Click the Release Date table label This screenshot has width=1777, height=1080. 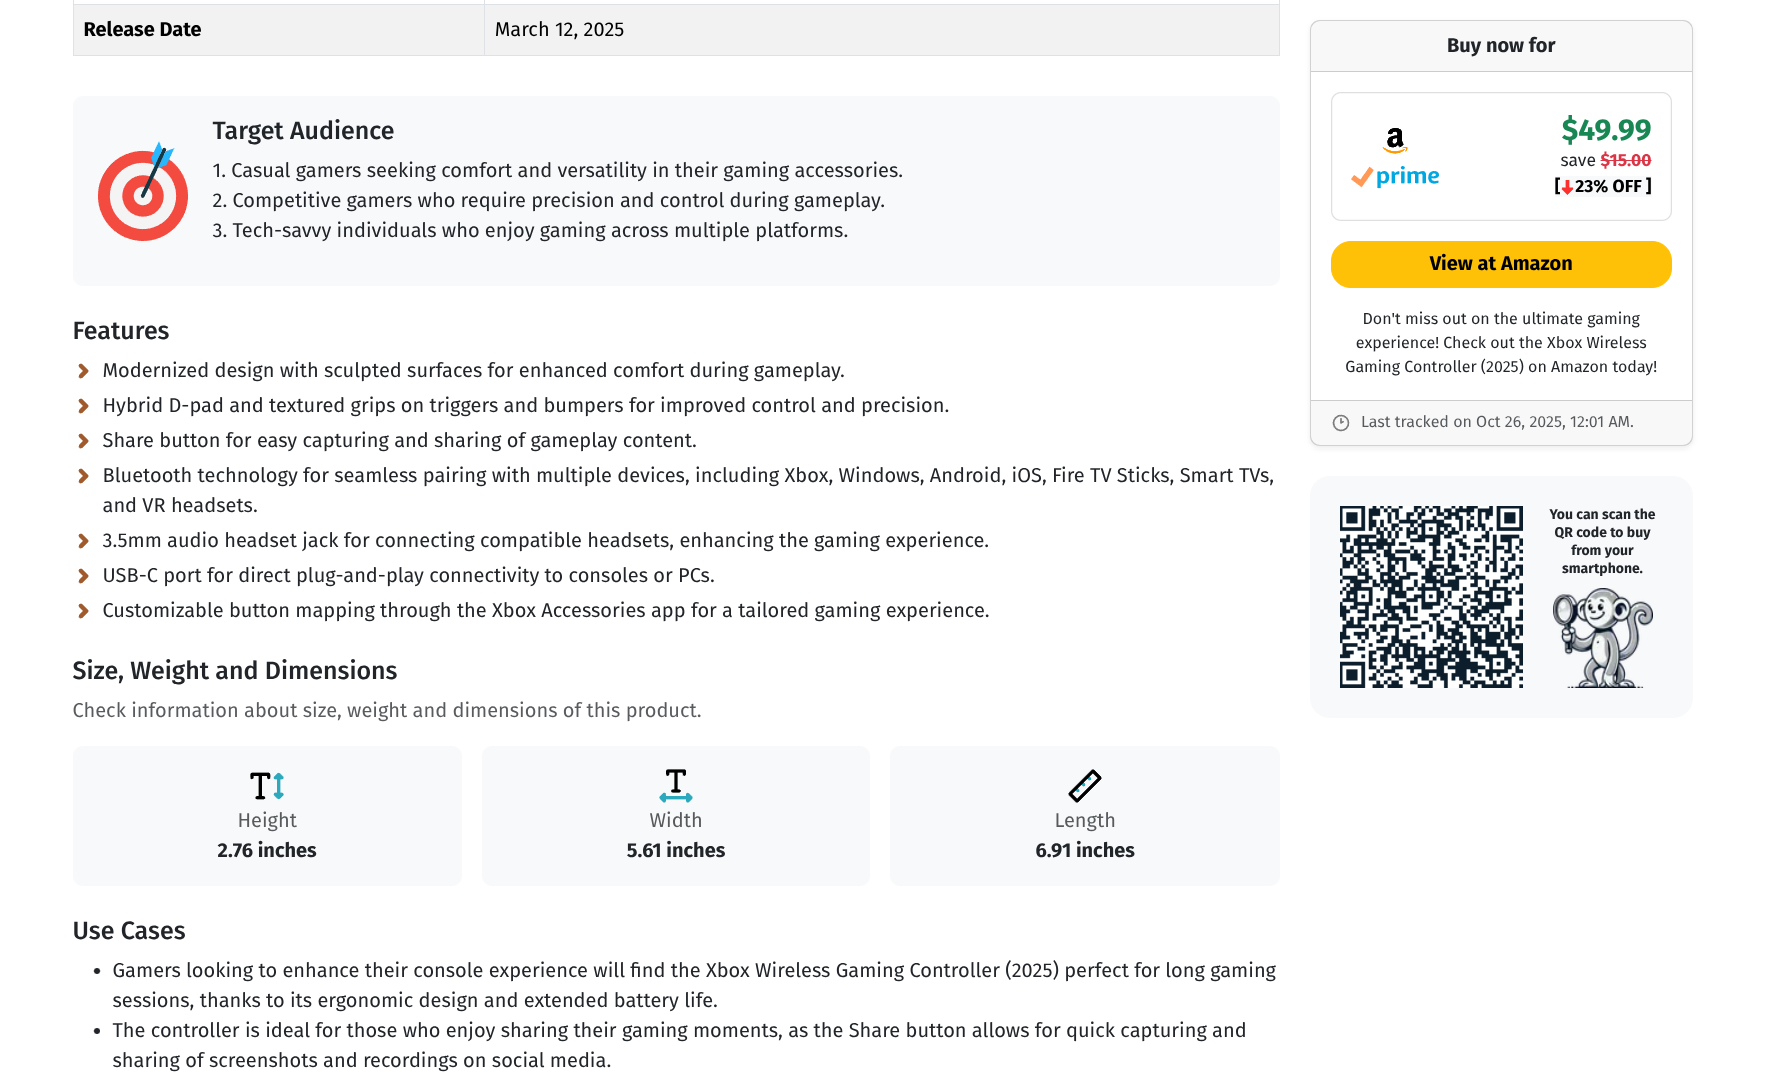(142, 29)
